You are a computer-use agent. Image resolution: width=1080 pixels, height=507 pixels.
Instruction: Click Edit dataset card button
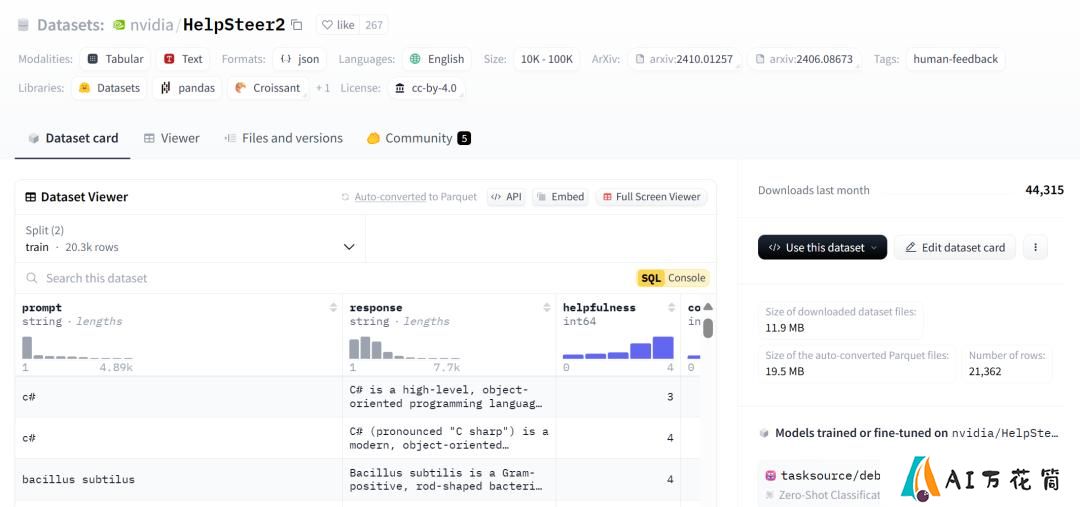point(955,247)
